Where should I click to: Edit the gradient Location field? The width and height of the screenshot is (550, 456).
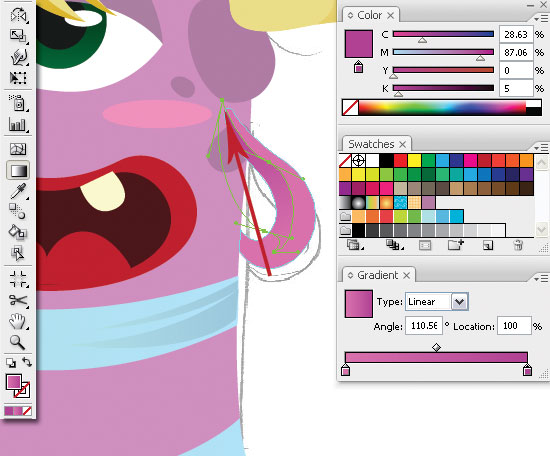(514, 326)
